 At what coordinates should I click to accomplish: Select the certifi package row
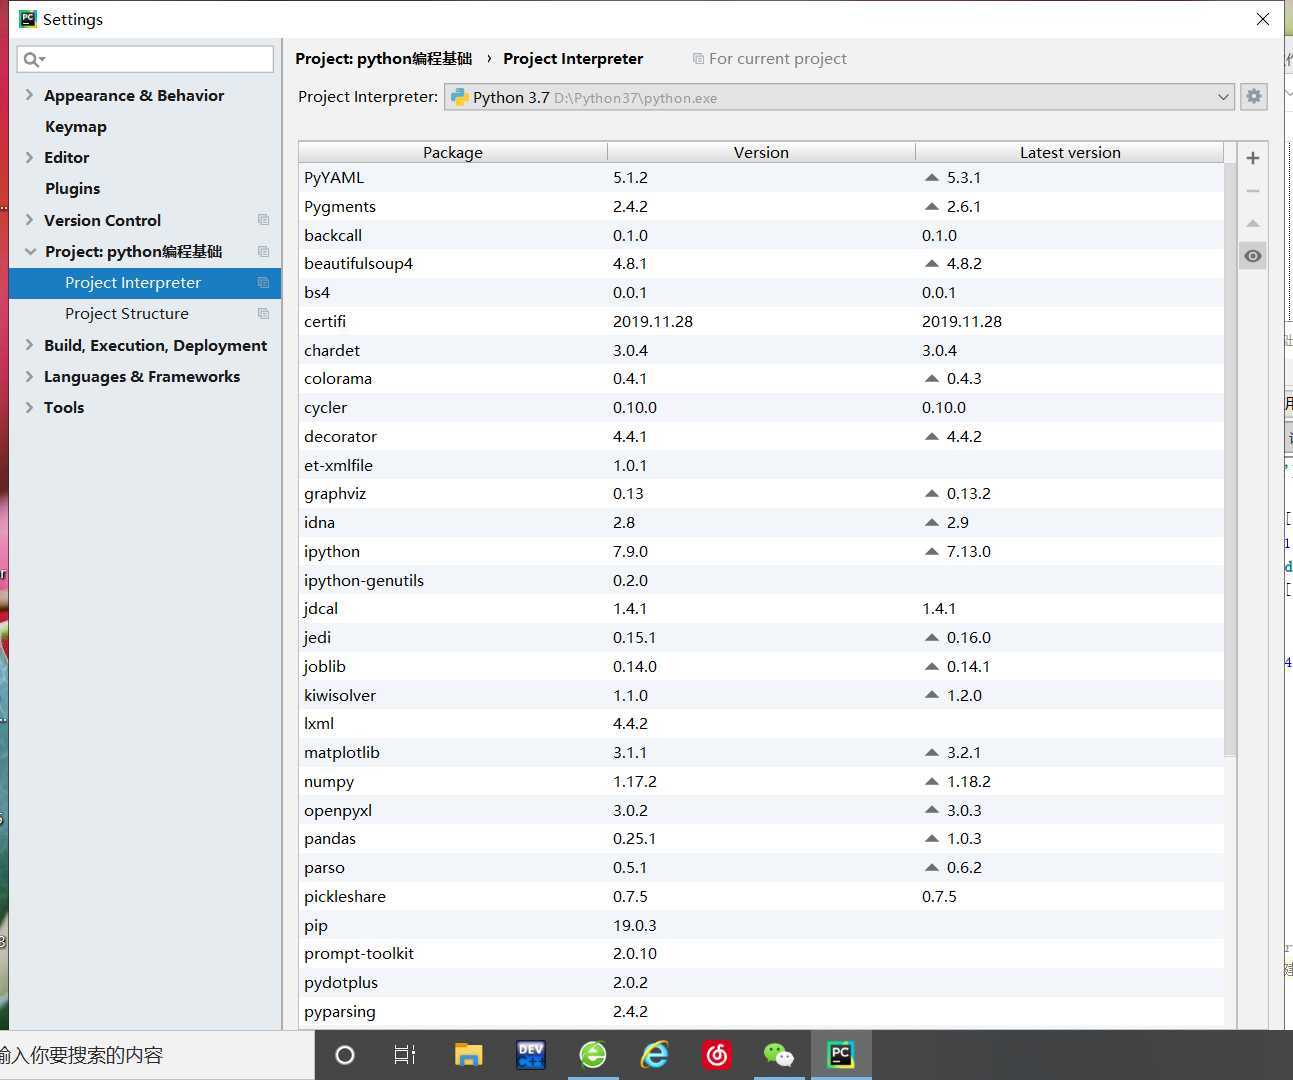(x=761, y=321)
